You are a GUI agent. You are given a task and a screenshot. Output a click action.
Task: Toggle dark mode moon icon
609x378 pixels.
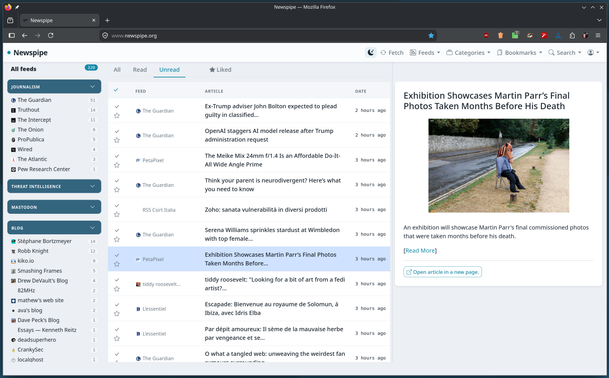(x=371, y=52)
